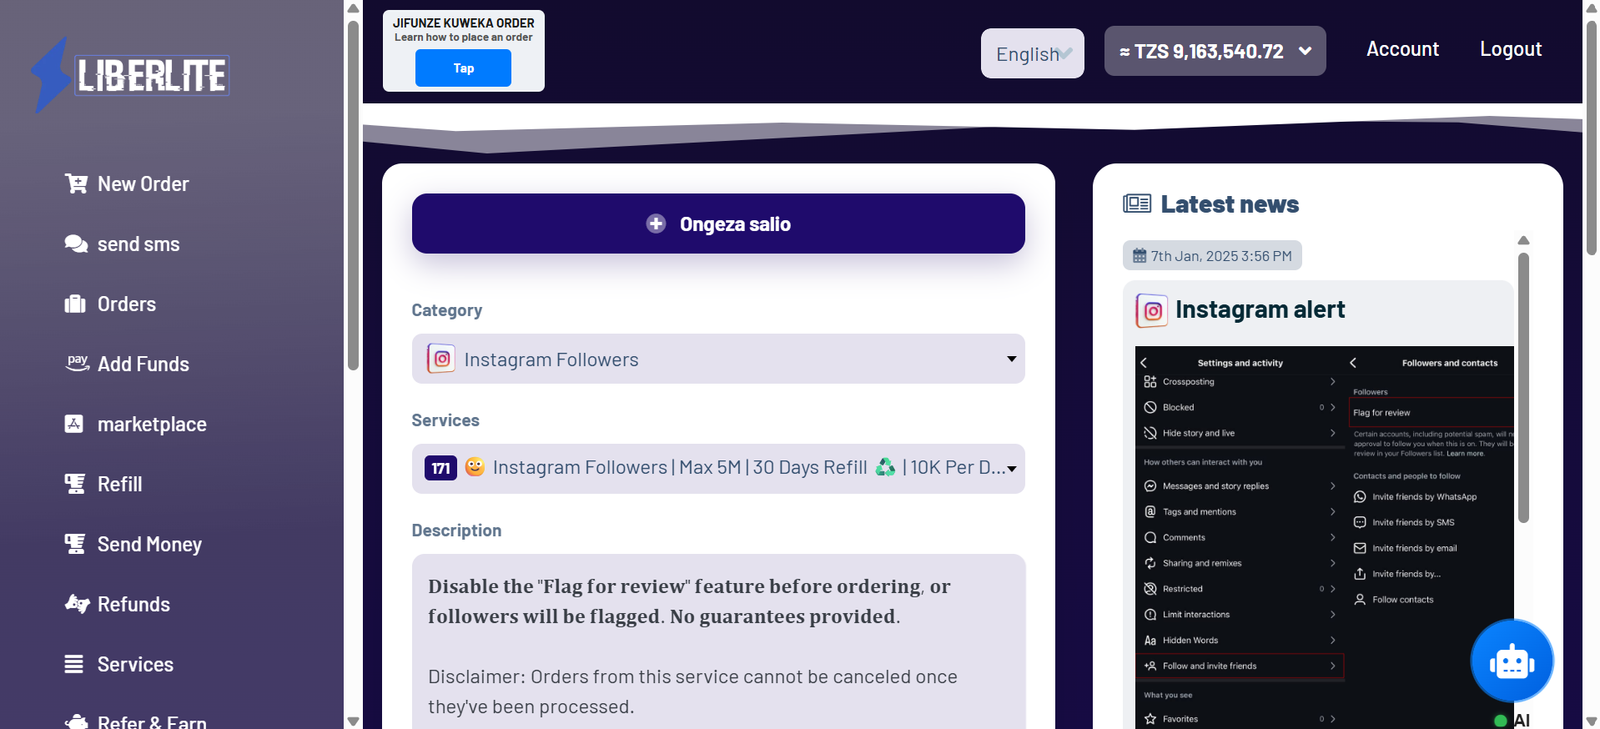Click the Refunds icon in sidebar

(77, 604)
